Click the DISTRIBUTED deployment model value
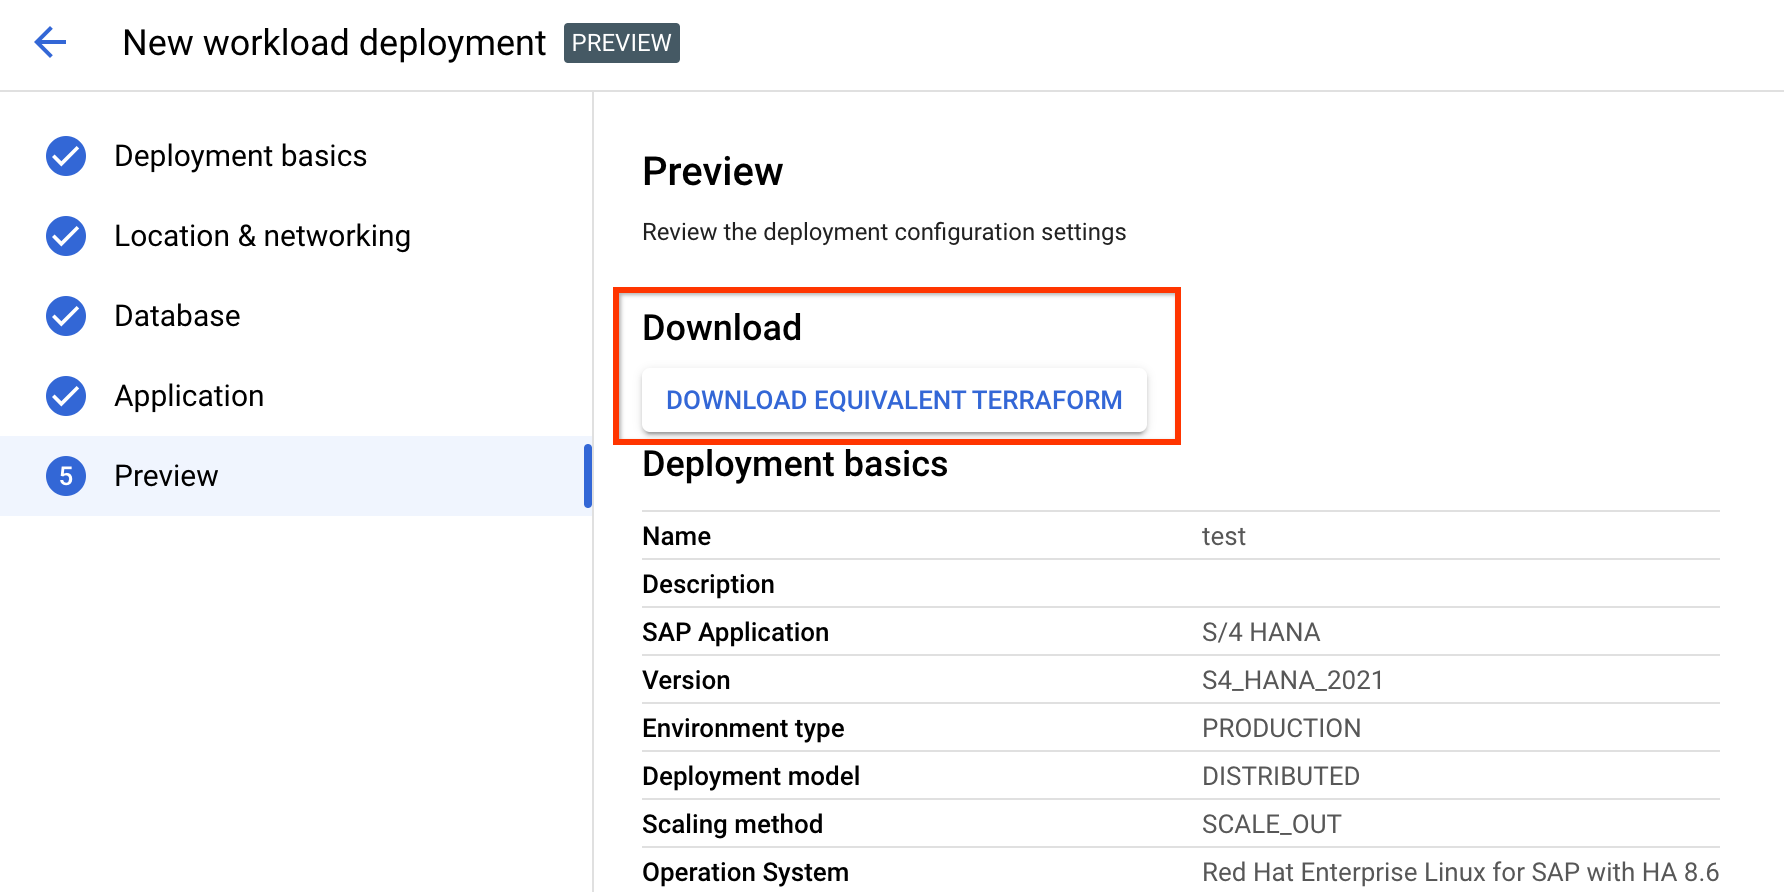 (1280, 777)
